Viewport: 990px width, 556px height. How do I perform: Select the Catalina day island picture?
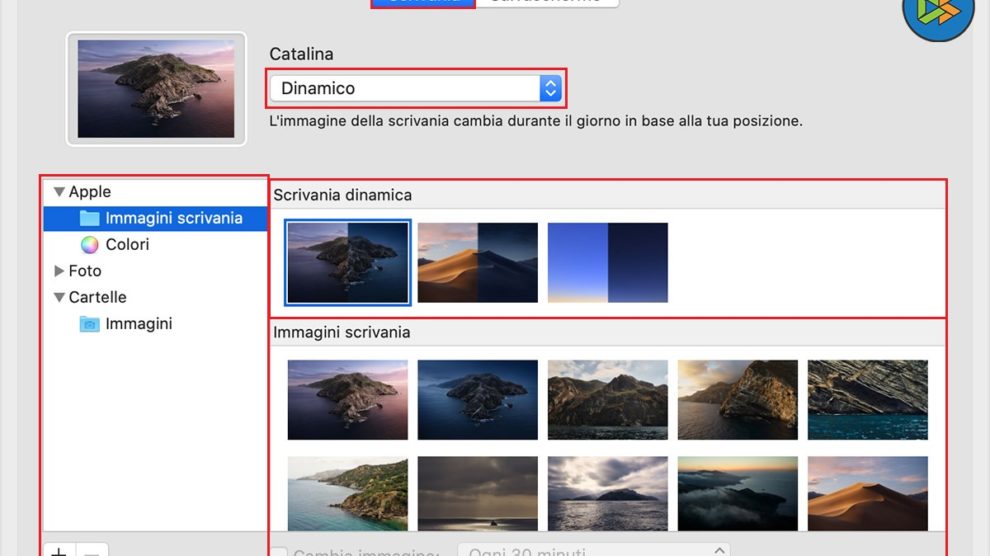point(348,400)
